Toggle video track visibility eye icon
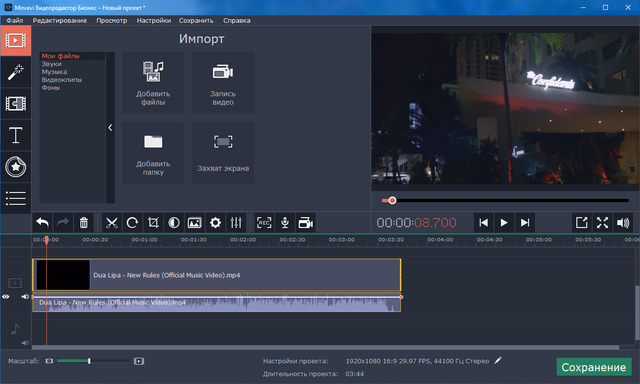Screen dimensions: 640x384 6,297
